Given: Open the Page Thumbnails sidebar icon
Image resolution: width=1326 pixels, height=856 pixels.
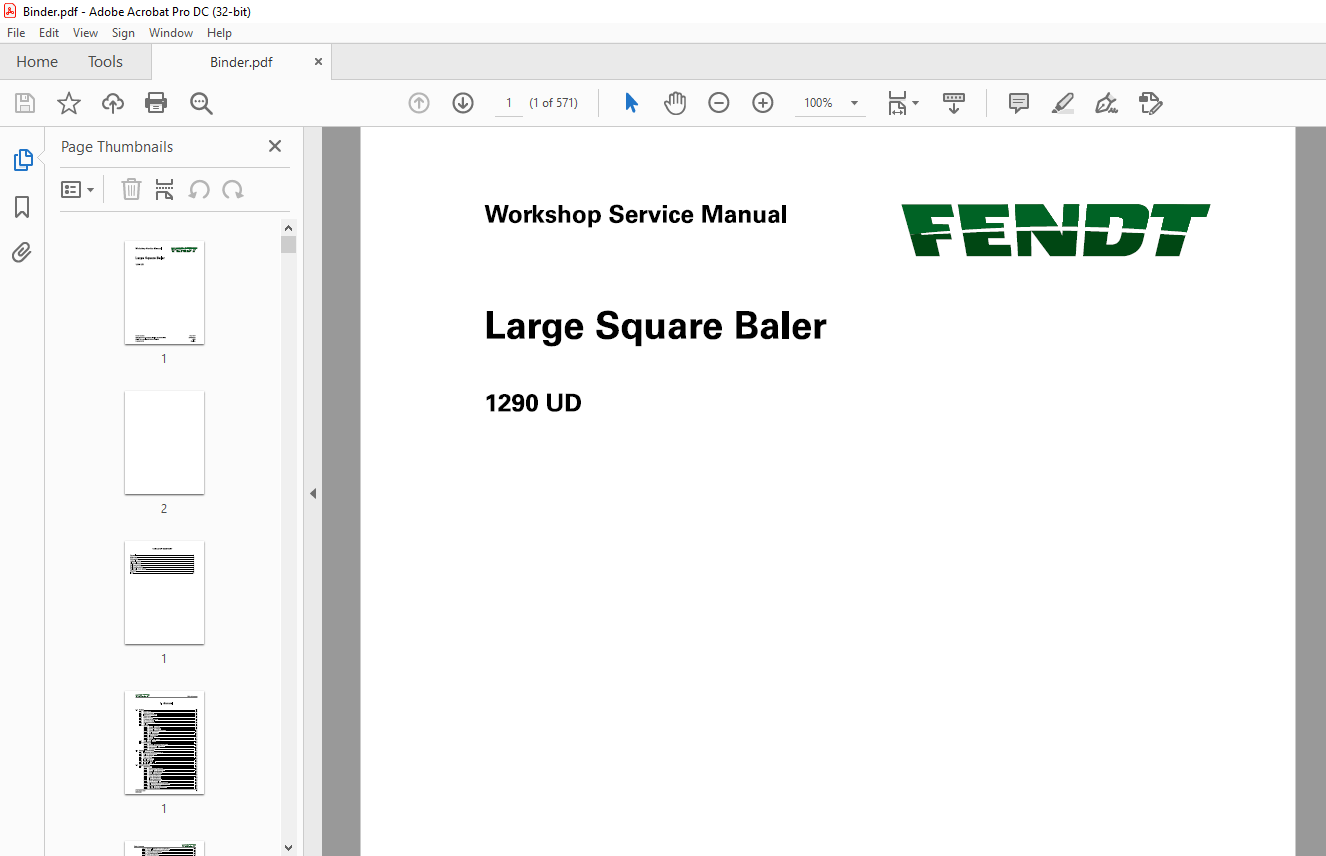Looking at the screenshot, I should pos(22,160).
